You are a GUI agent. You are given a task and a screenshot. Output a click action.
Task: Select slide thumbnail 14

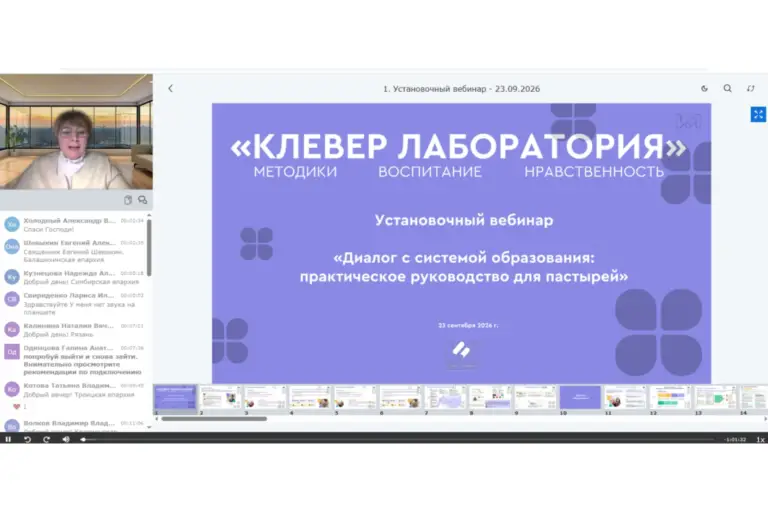click(754, 397)
